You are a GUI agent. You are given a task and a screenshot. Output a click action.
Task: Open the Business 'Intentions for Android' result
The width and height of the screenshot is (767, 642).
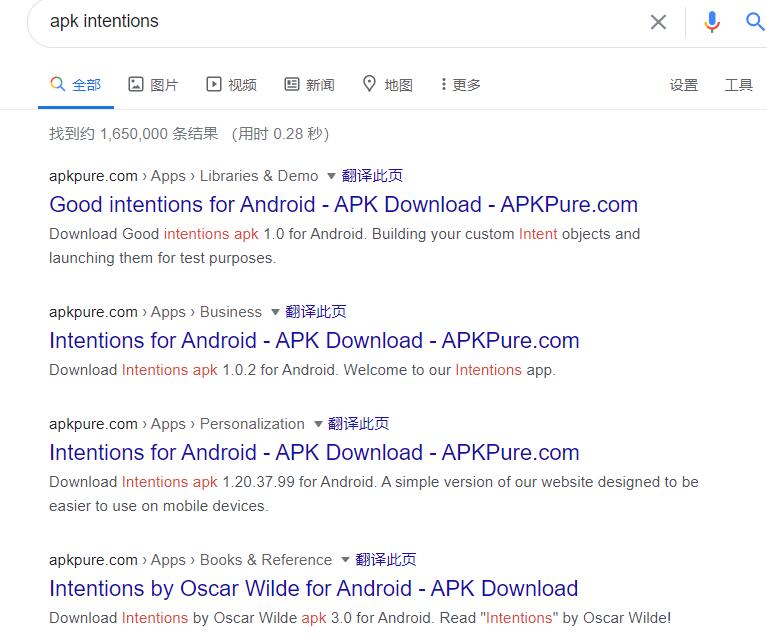pos(314,341)
